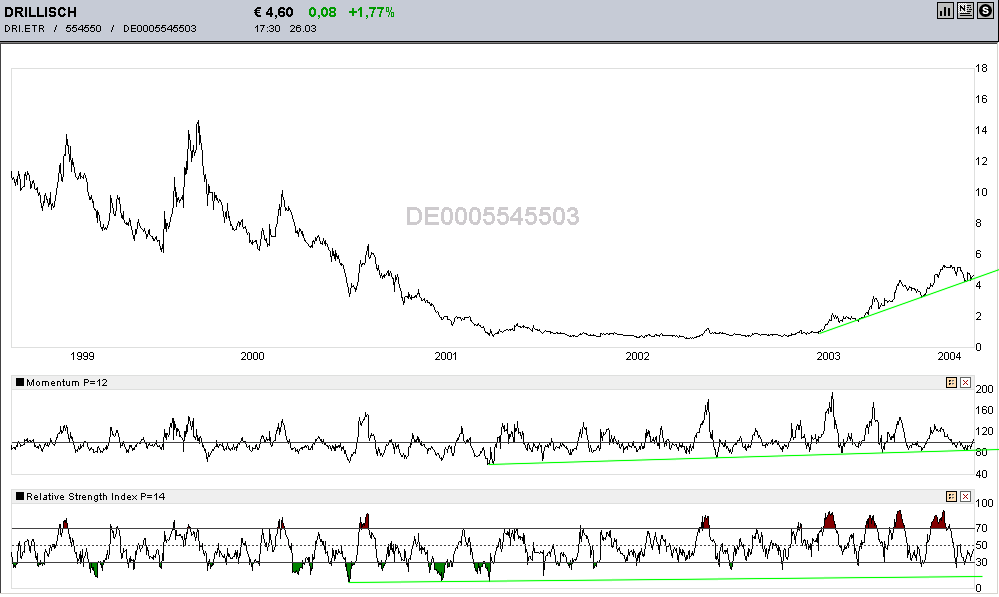
Task: Click the 2003 year label on axis
Action: [x=828, y=356]
